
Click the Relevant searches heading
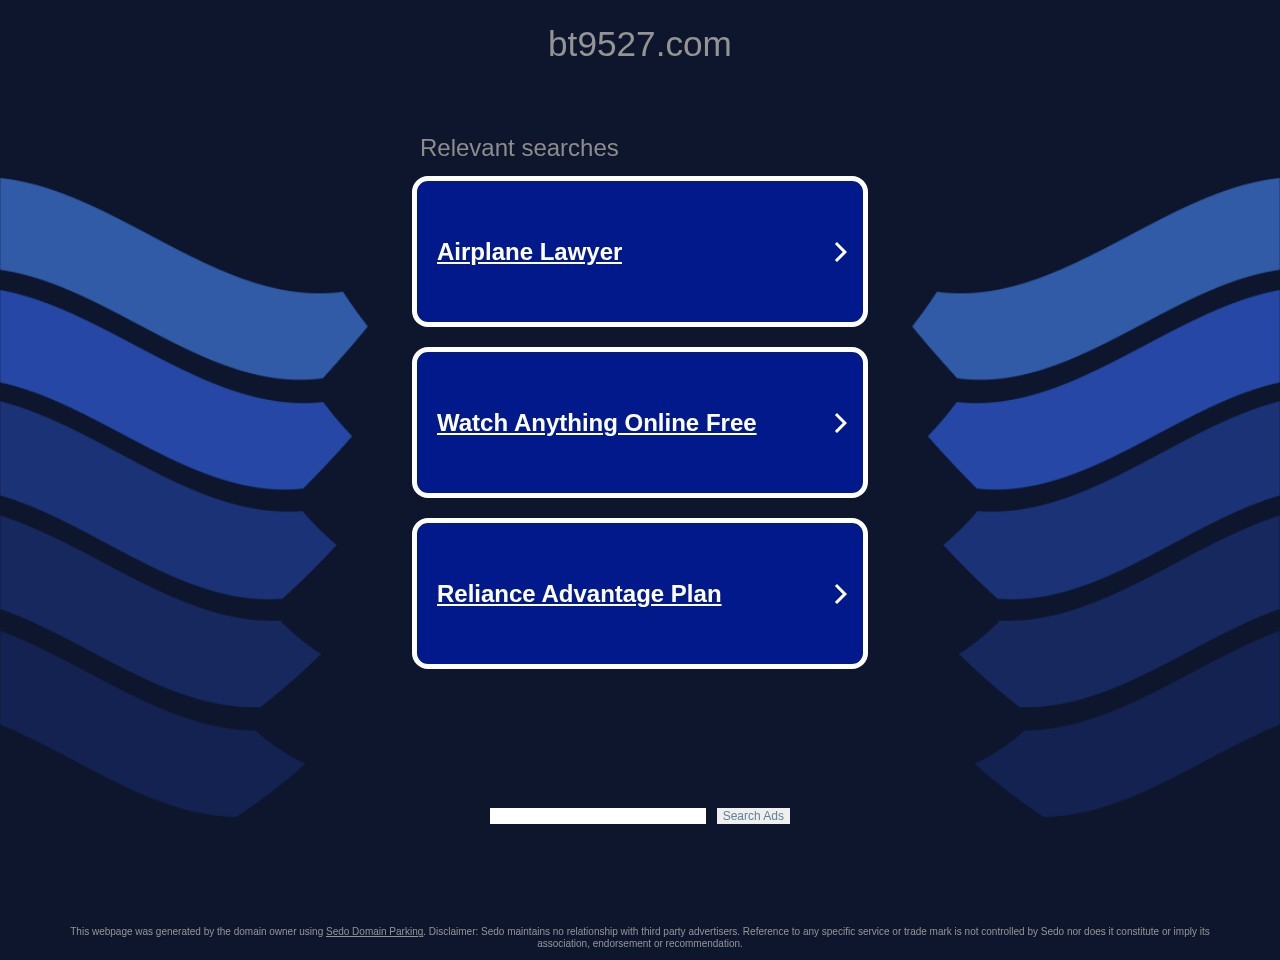click(519, 148)
